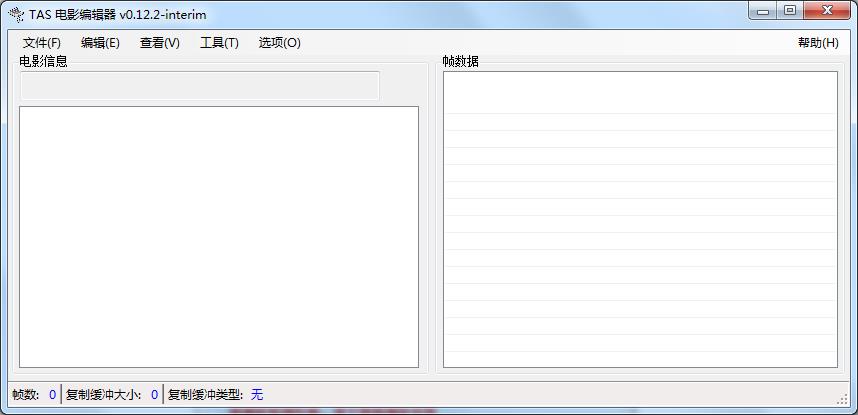Image resolution: width=858 pixels, height=415 pixels.
Task: Minimize the TAS editor window
Action: (x=764, y=10)
